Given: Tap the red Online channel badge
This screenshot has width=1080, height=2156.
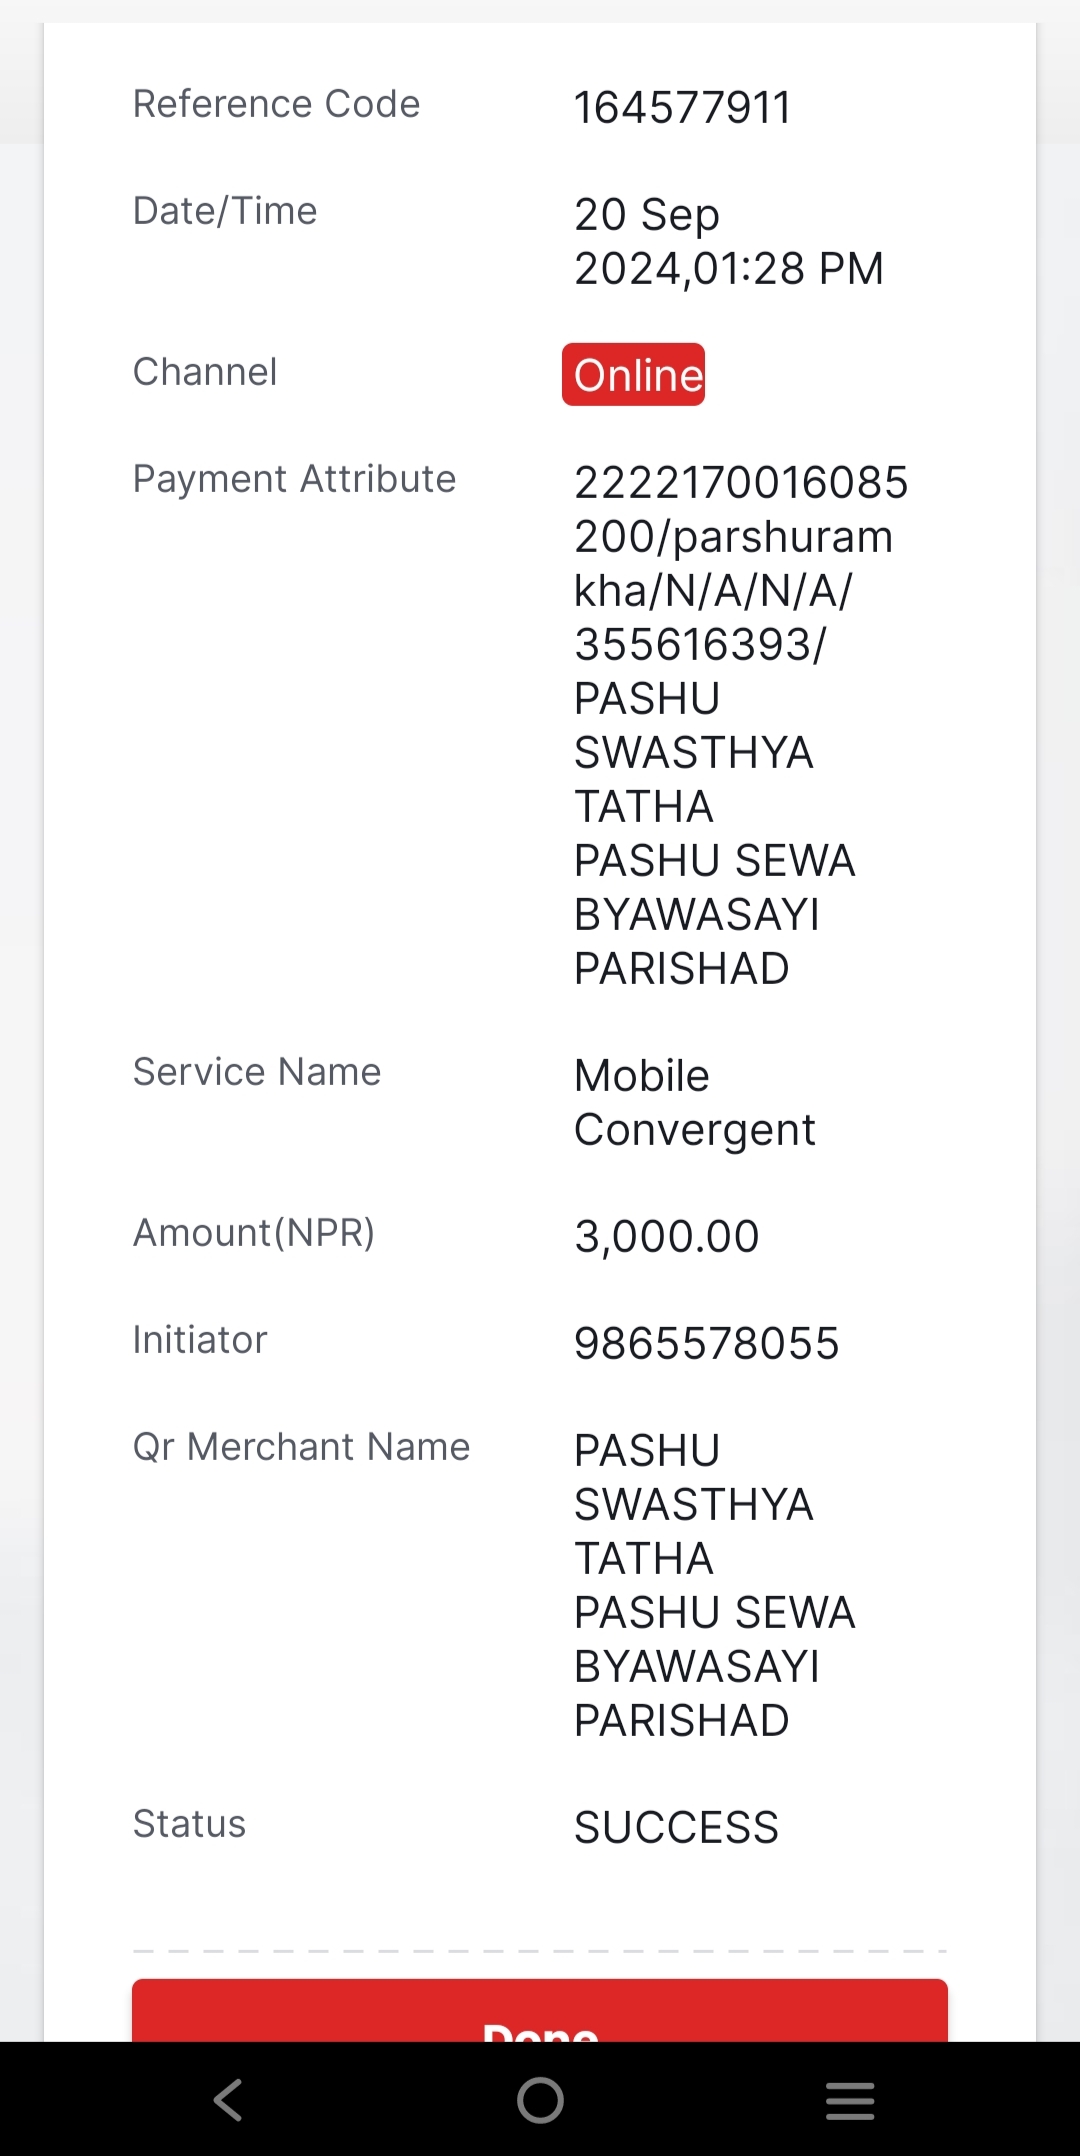Looking at the screenshot, I should 633,375.
